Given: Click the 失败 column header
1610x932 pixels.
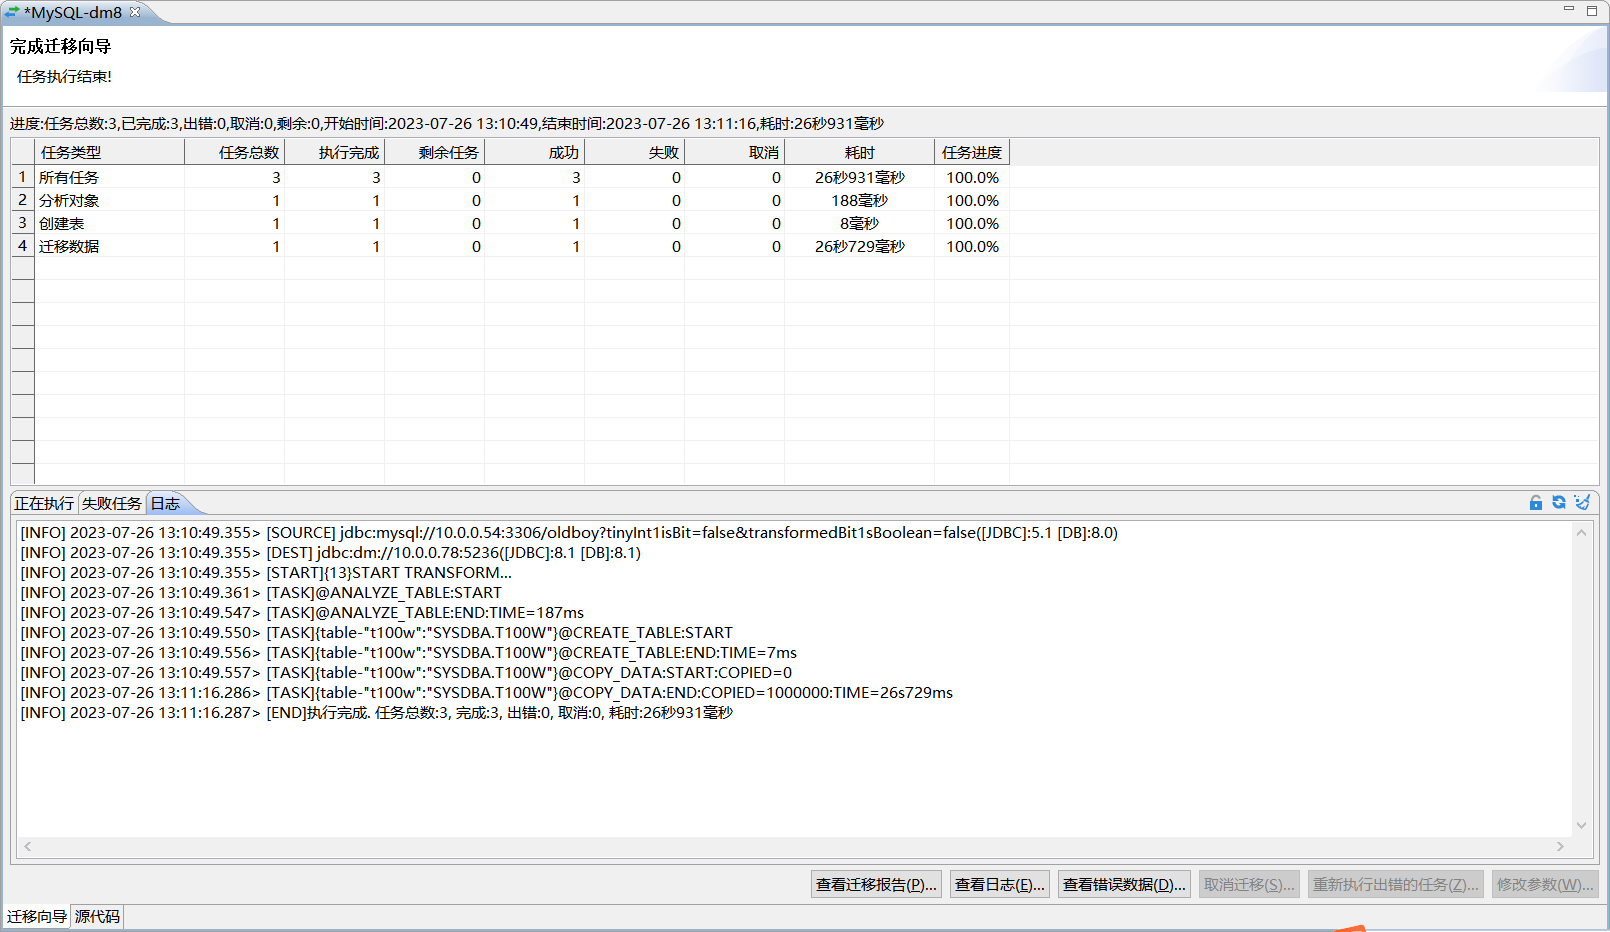Looking at the screenshot, I should 635,153.
